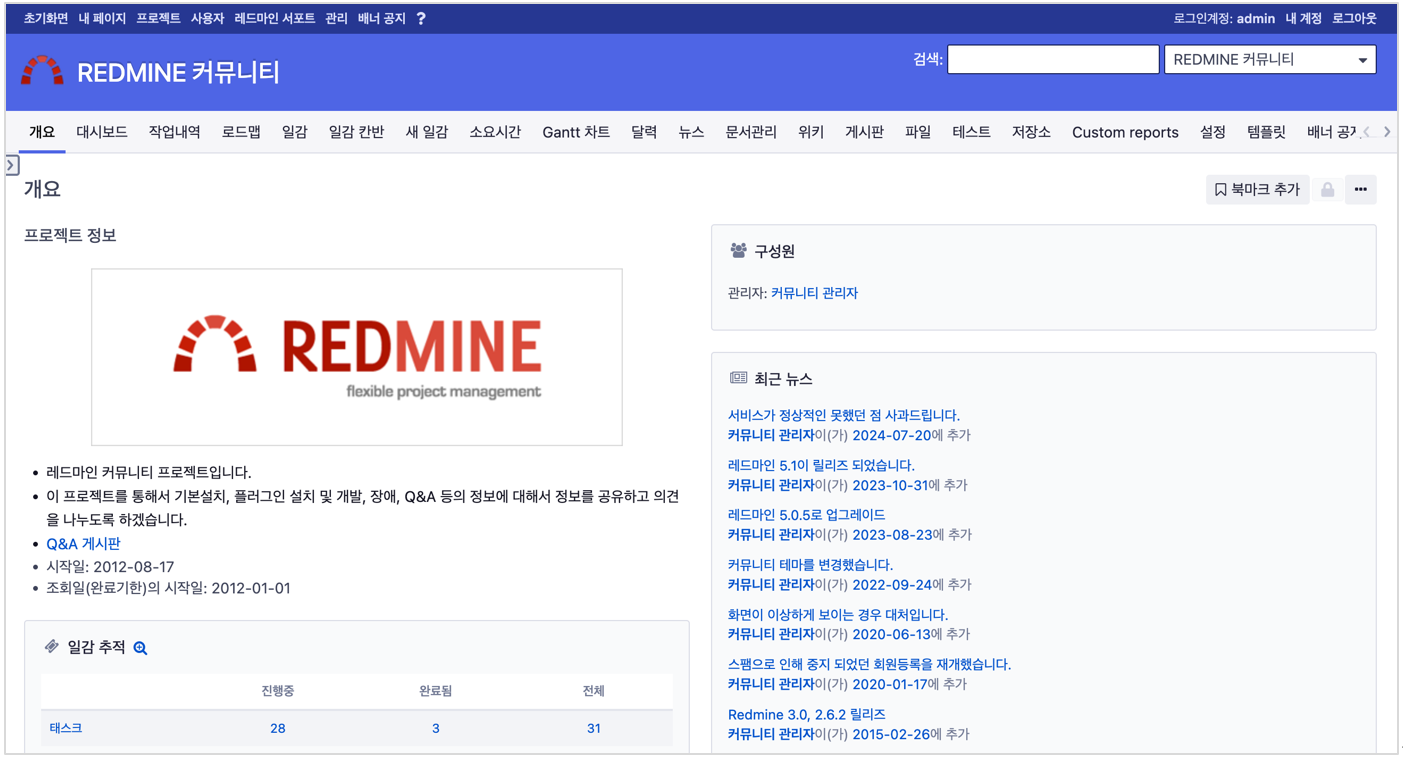The image size is (1403, 759).
Task: Click the lock icon beside bookmark button
Action: [1327, 189]
